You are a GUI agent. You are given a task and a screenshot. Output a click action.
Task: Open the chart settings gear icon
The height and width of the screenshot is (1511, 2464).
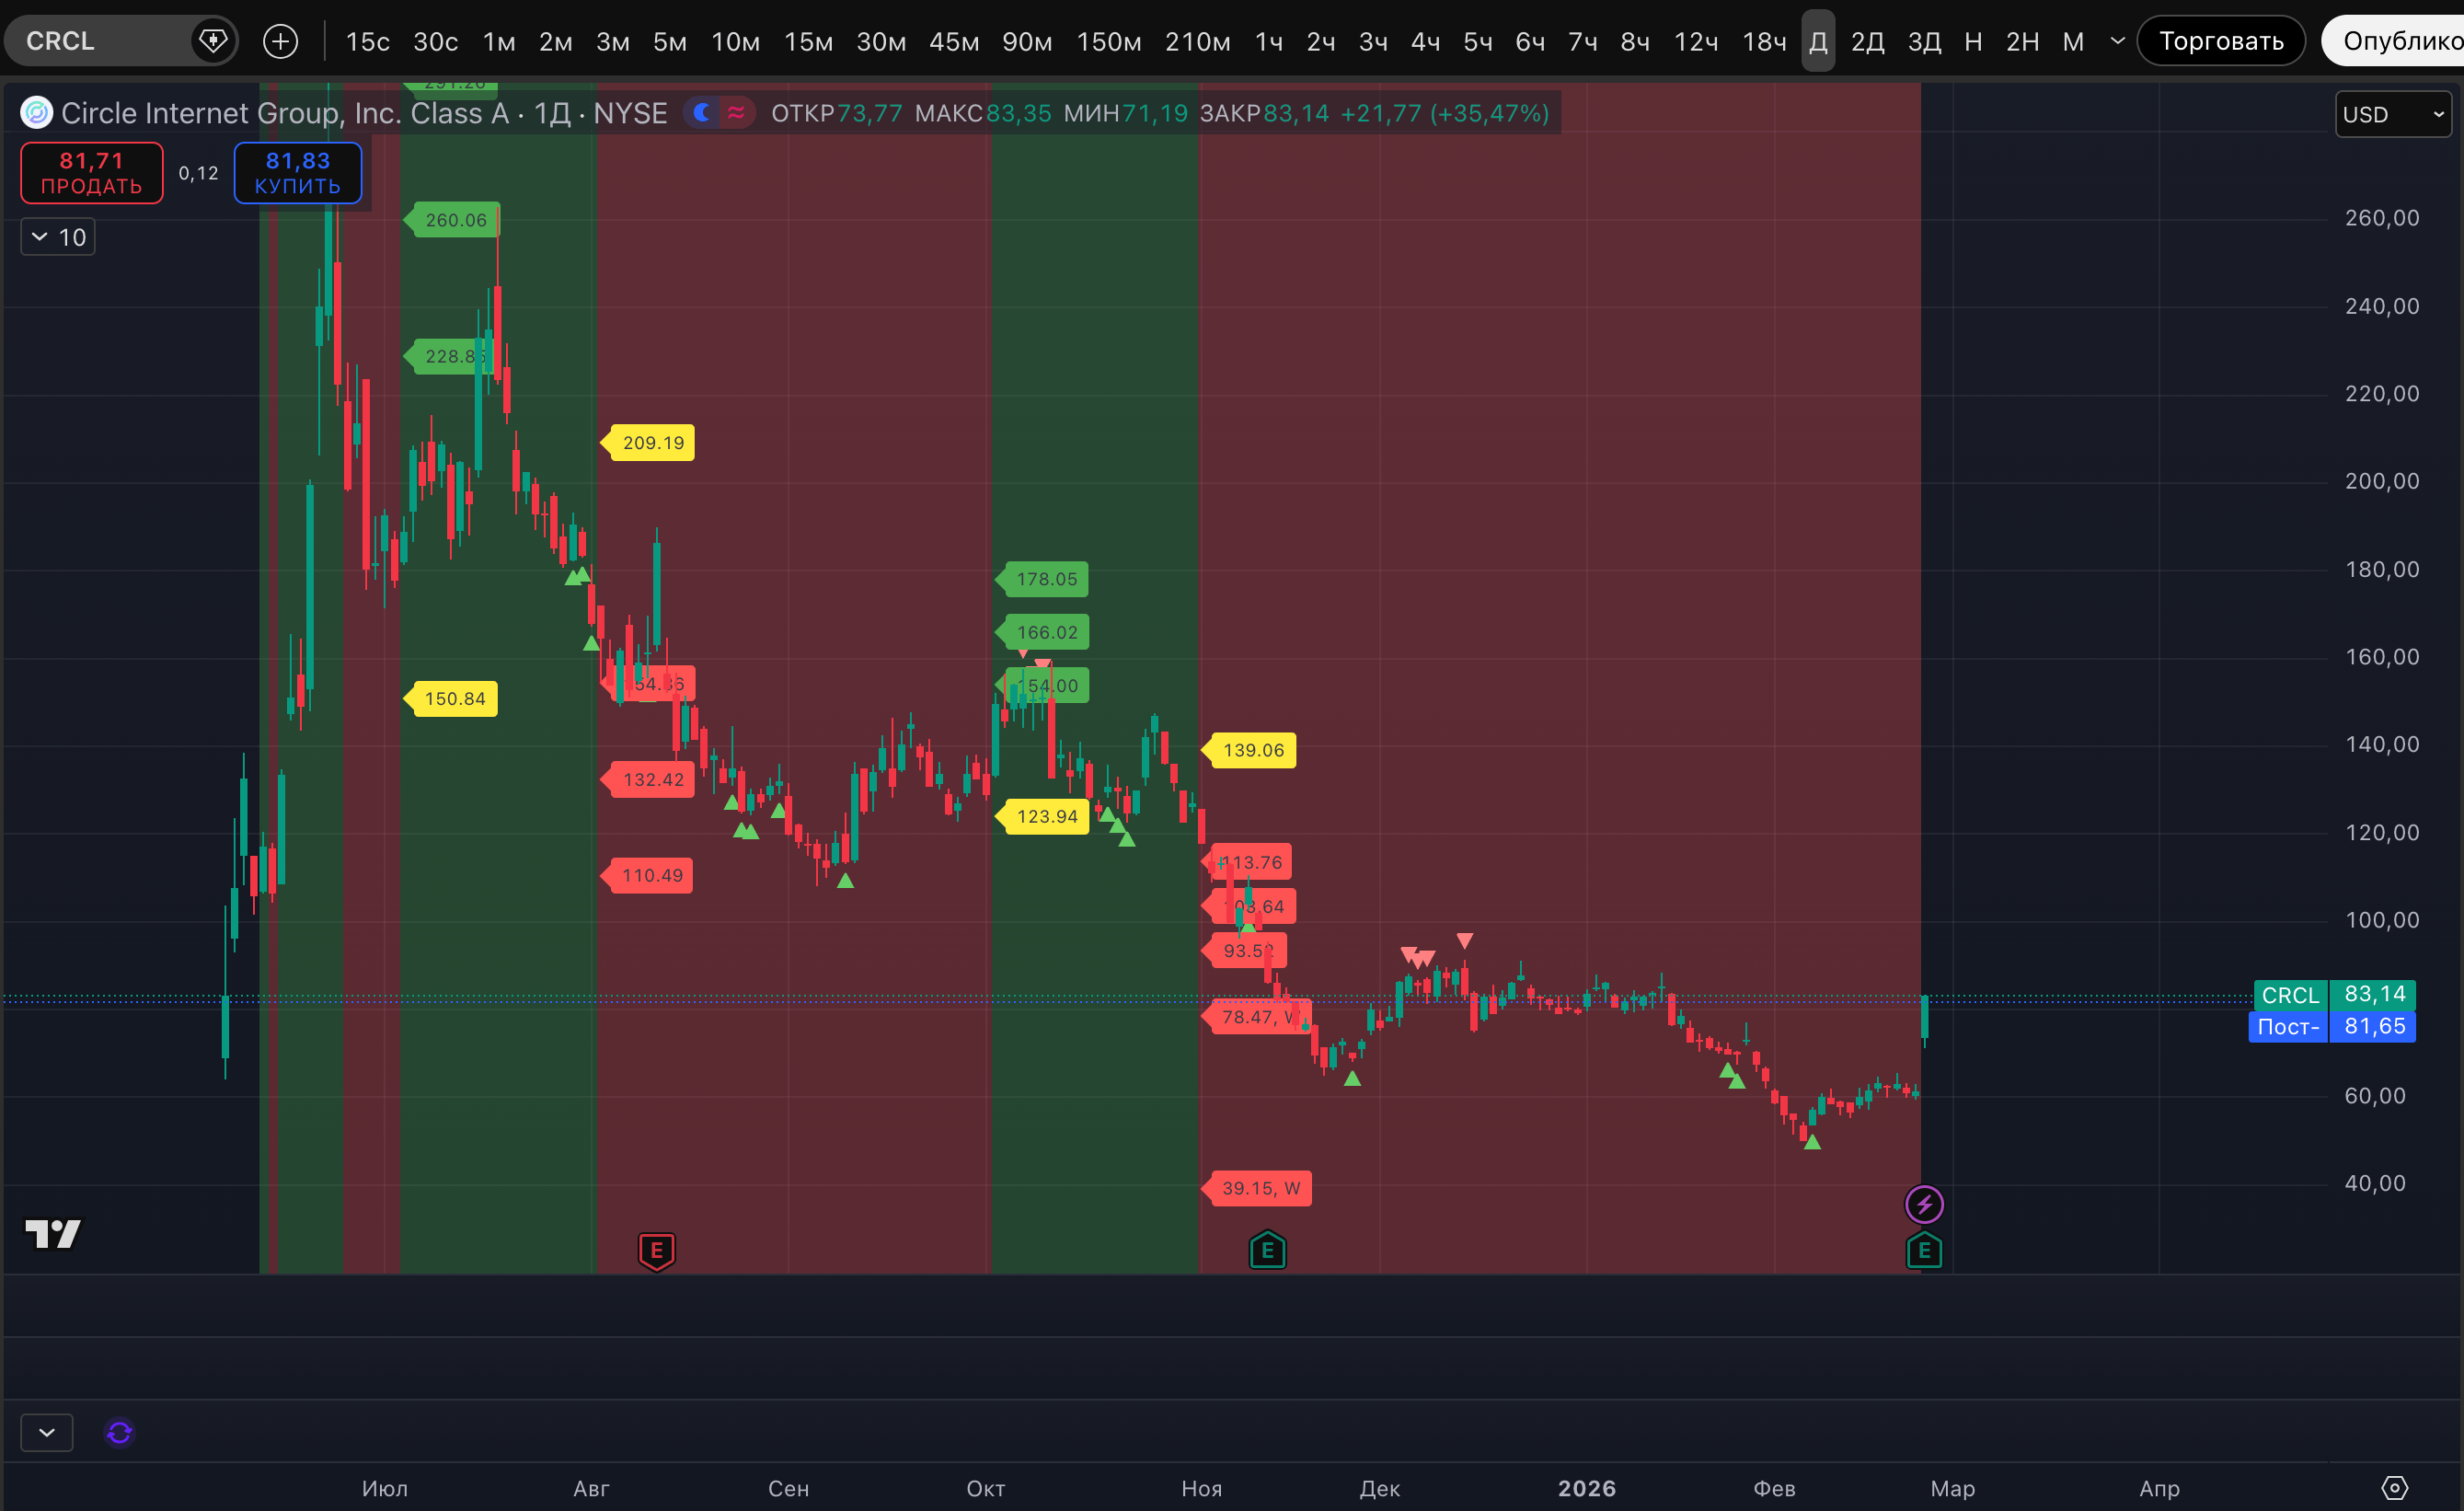pyautogui.click(x=2394, y=1487)
